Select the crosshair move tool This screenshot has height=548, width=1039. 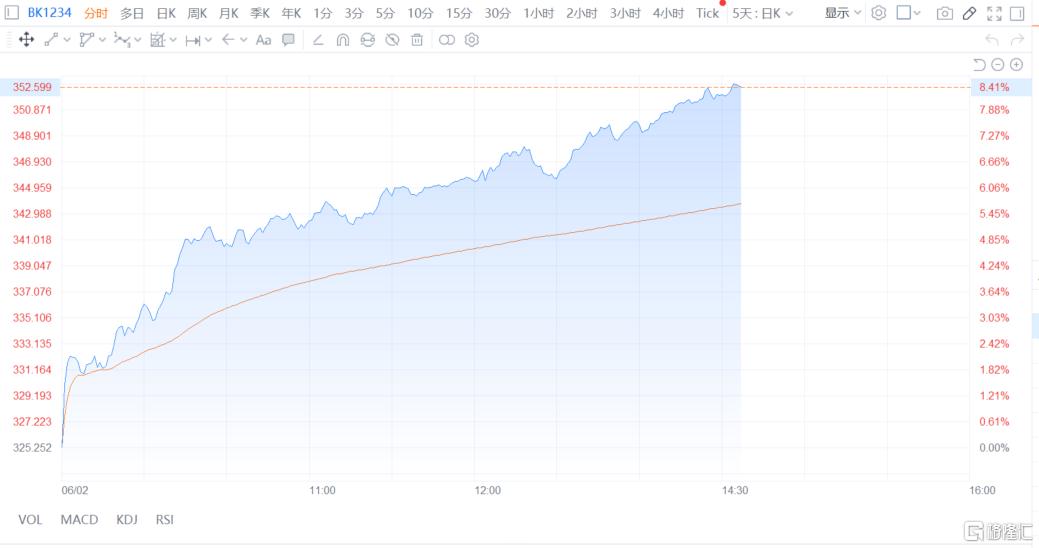click(x=27, y=40)
